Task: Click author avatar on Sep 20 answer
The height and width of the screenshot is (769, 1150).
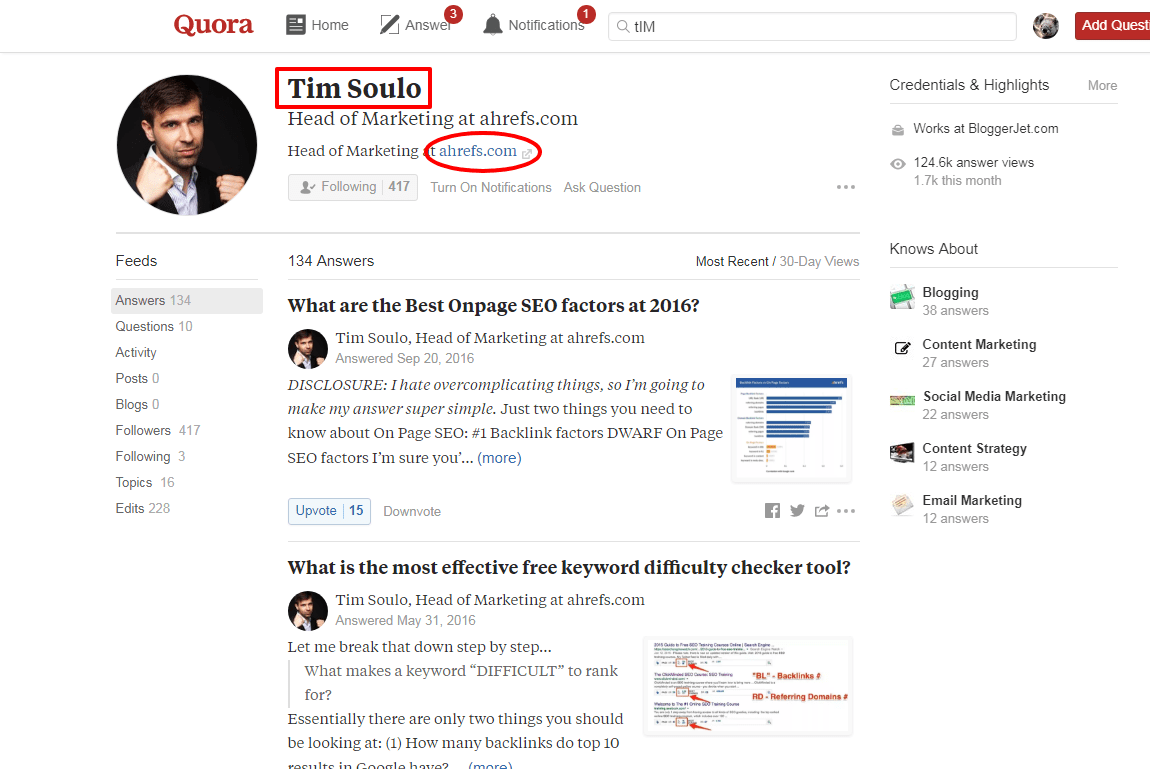Action: 307,348
